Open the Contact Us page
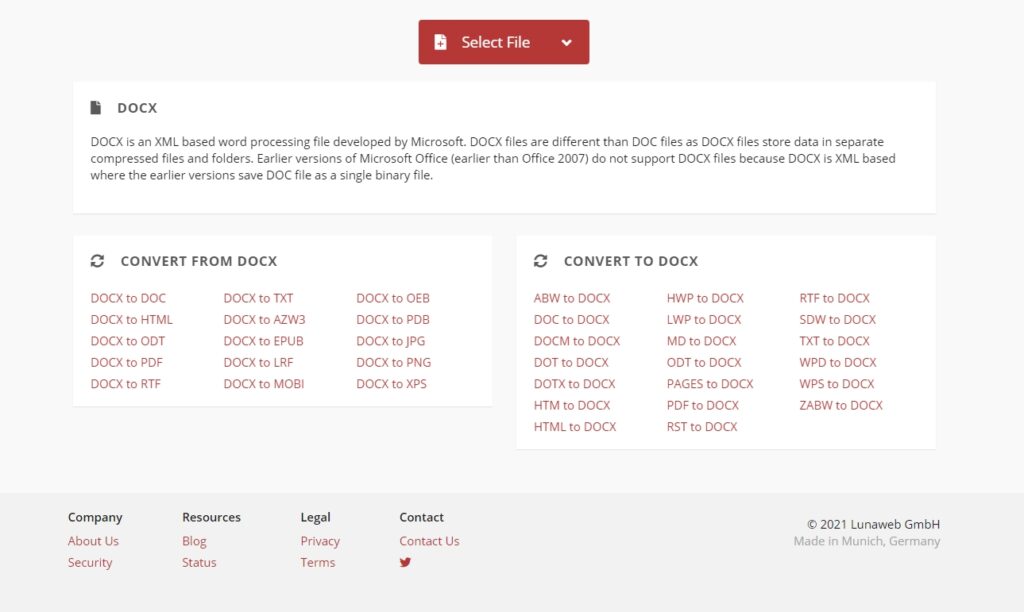 [429, 541]
